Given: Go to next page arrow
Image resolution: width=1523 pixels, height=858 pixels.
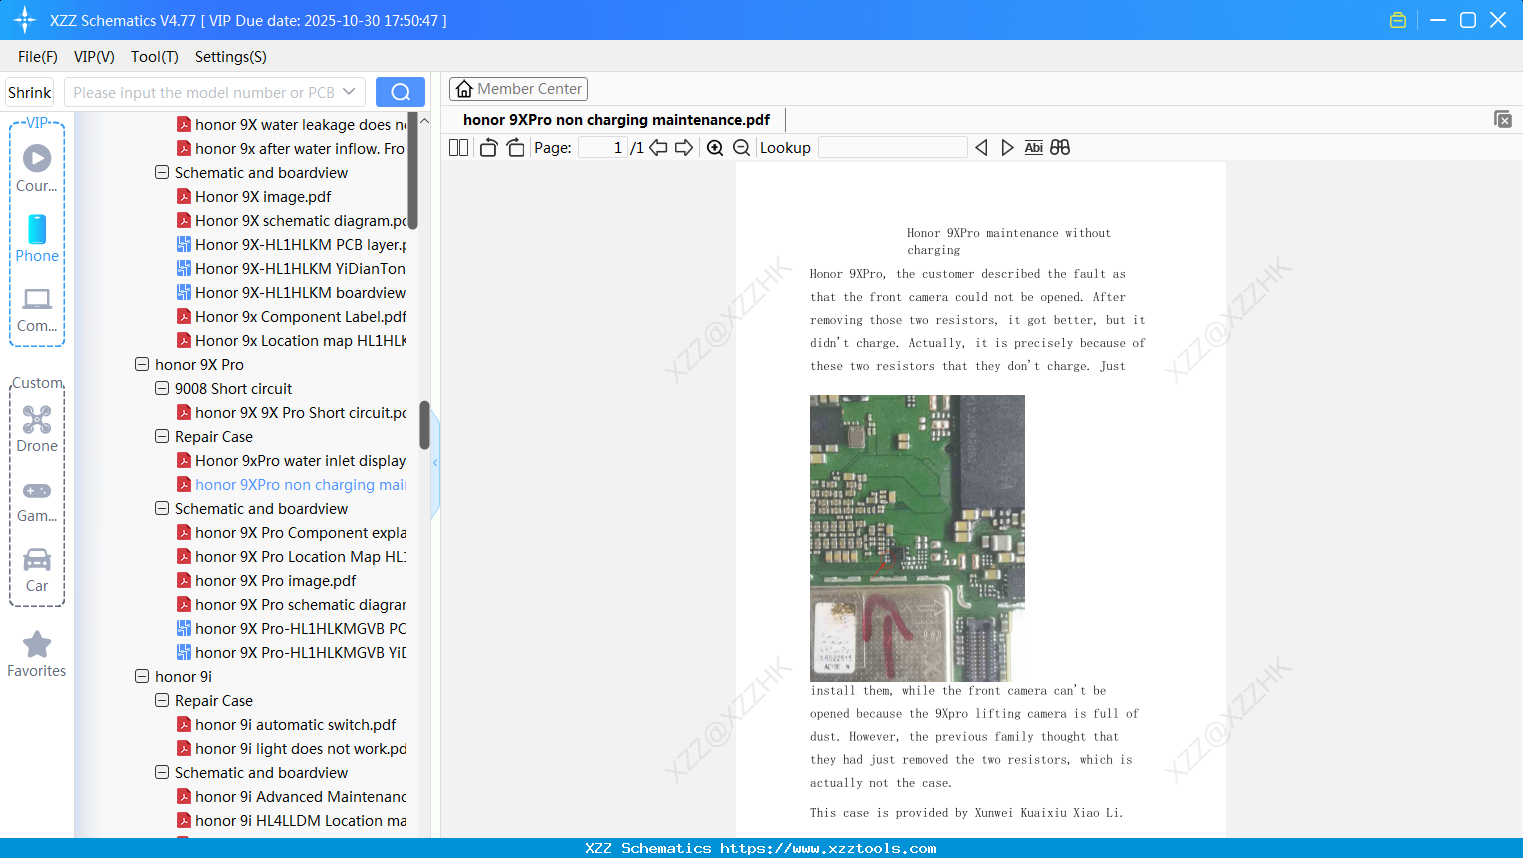Looking at the screenshot, I should tap(684, 148).
